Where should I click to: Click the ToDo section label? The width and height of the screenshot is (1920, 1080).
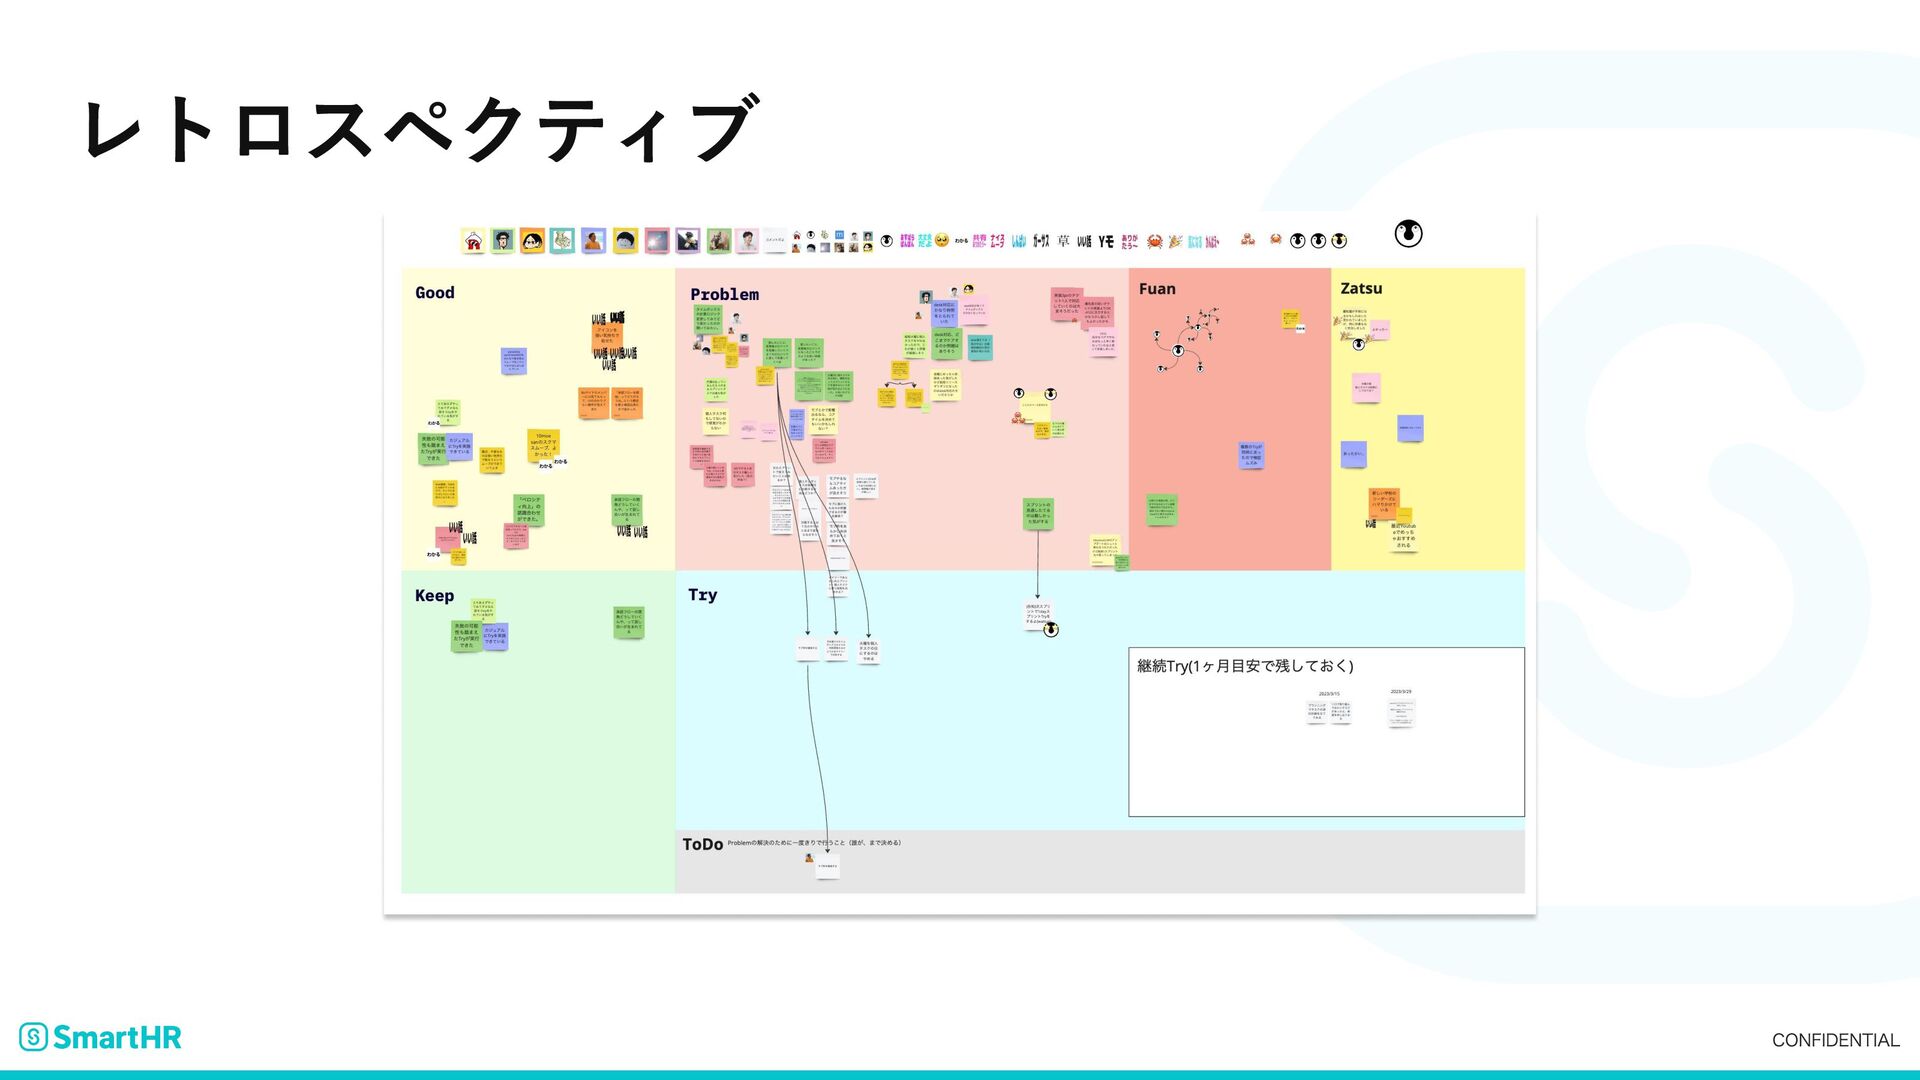click(x=702, y=844)
